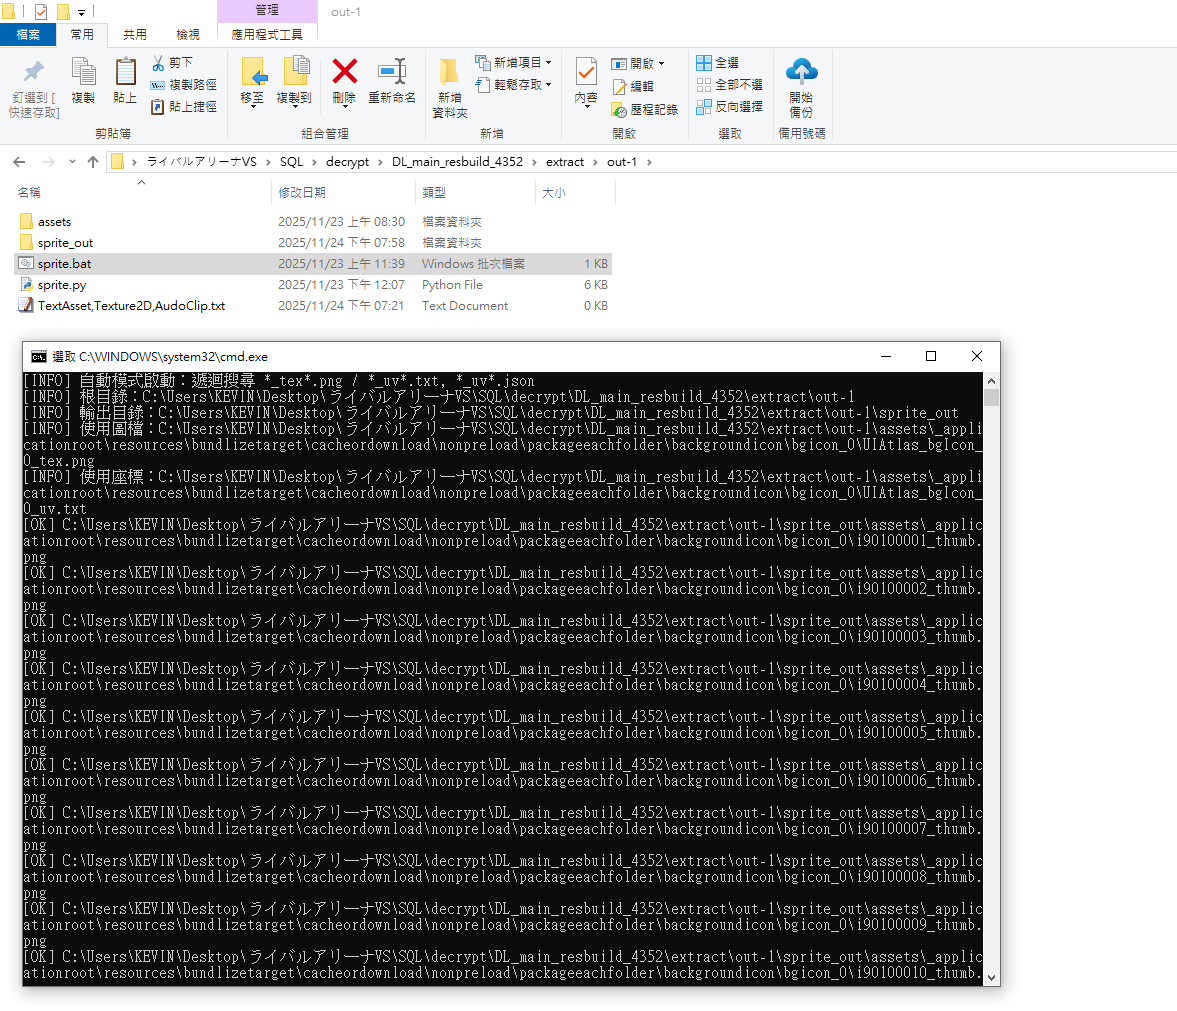Paste a shortcut with 貼上捷徑
This screenshot has height=1011, width=1177.
point(184,107)
